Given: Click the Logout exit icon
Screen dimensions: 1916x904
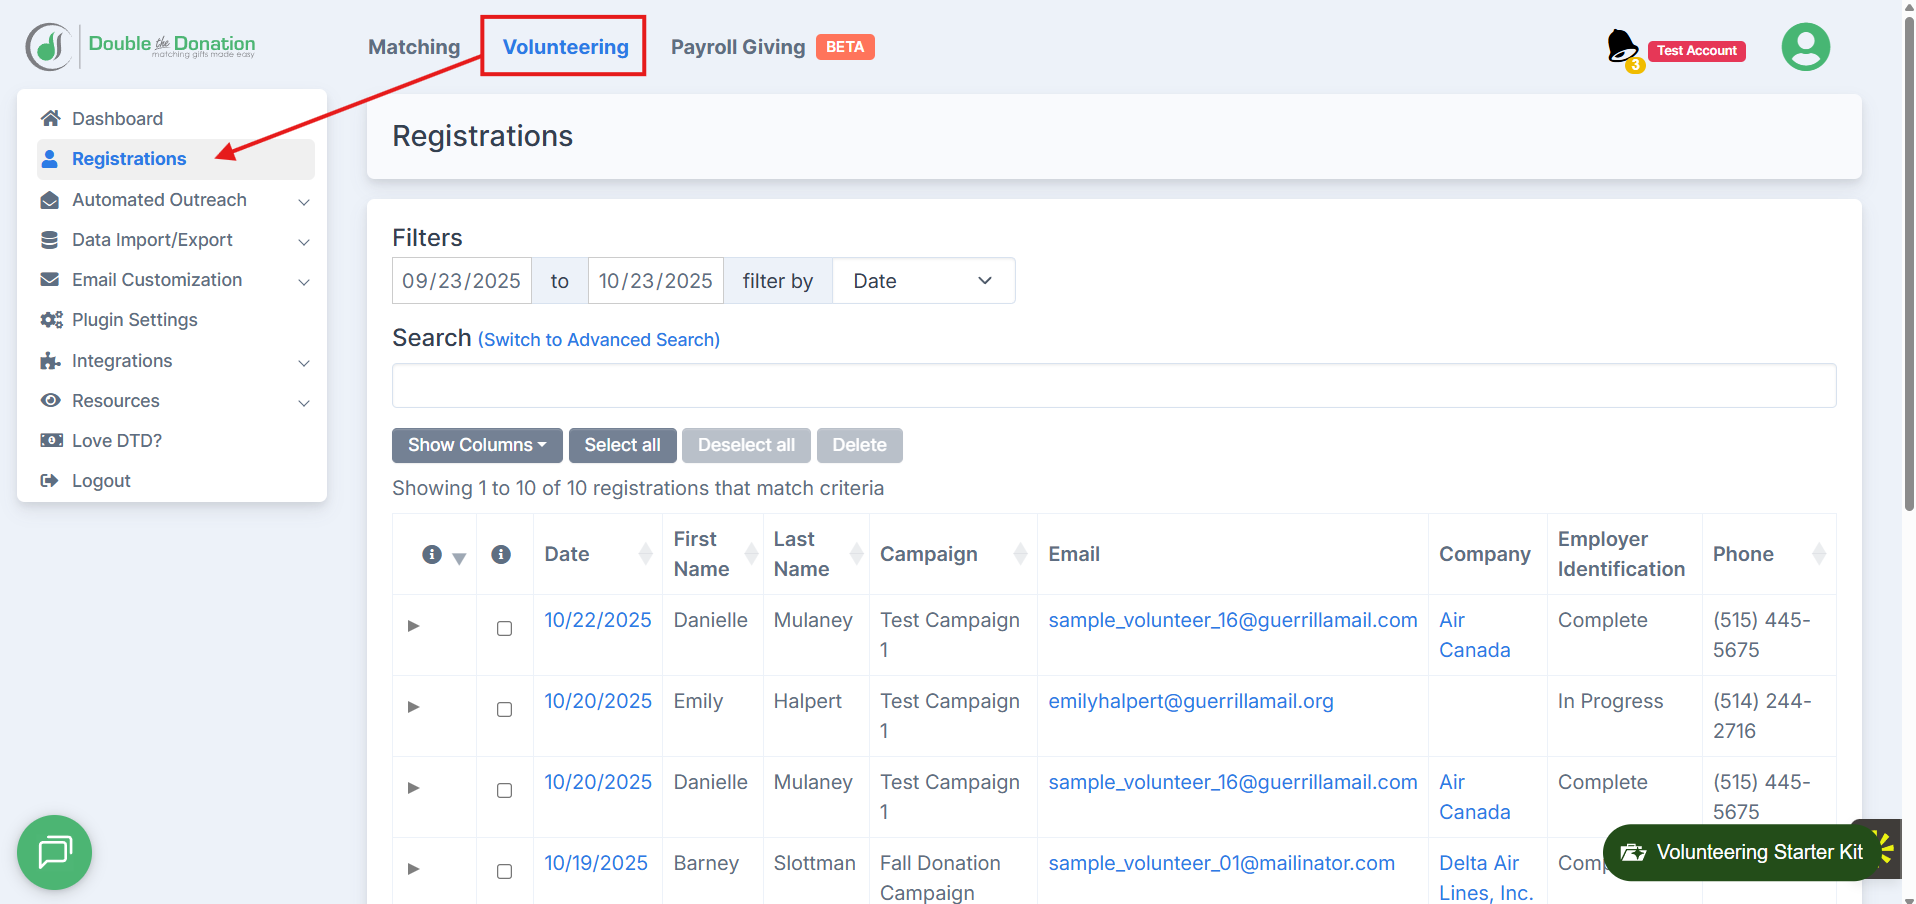Looking at the screenshot, I should click(x=50, y=481).
